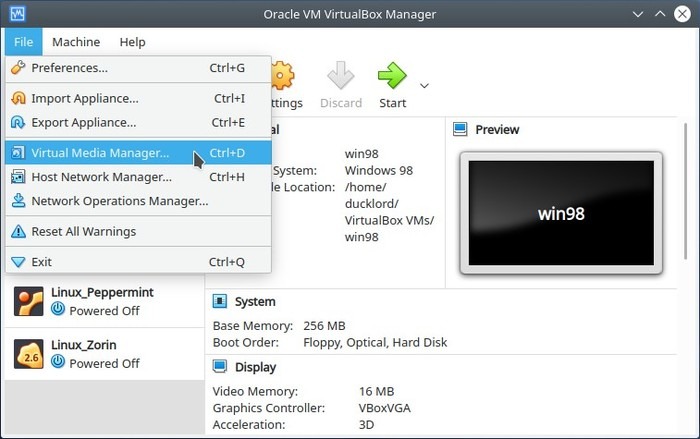Click the Linux_Zorin OS icon
This screenshot has height=439, width=700.
click(x=29, y=354)
